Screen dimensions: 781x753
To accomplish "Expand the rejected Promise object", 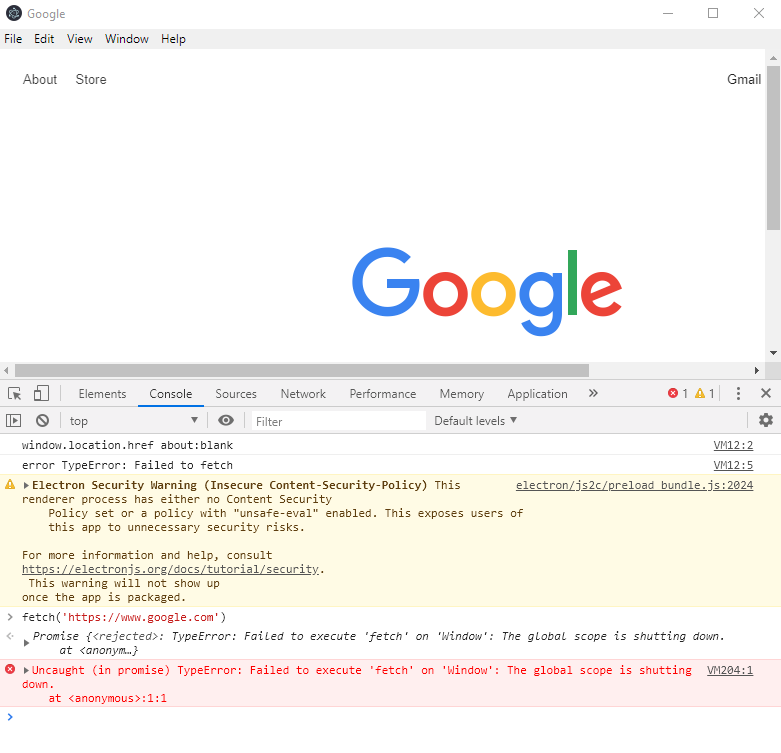I will tap(26, 643).
